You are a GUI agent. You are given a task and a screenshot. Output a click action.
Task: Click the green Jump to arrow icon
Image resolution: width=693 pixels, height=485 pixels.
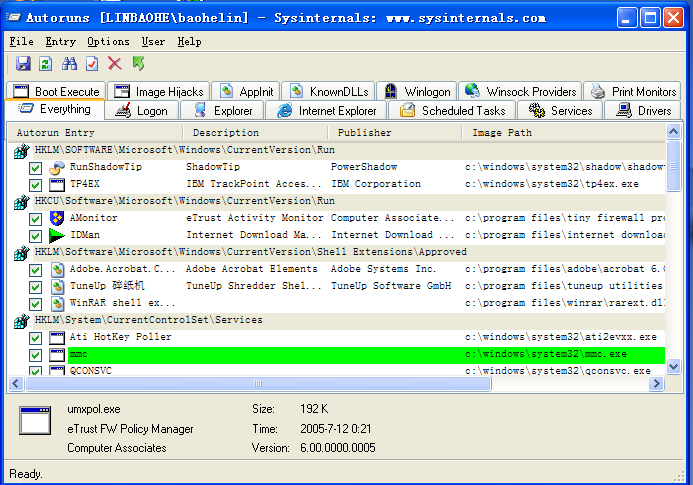coord(138,64)
